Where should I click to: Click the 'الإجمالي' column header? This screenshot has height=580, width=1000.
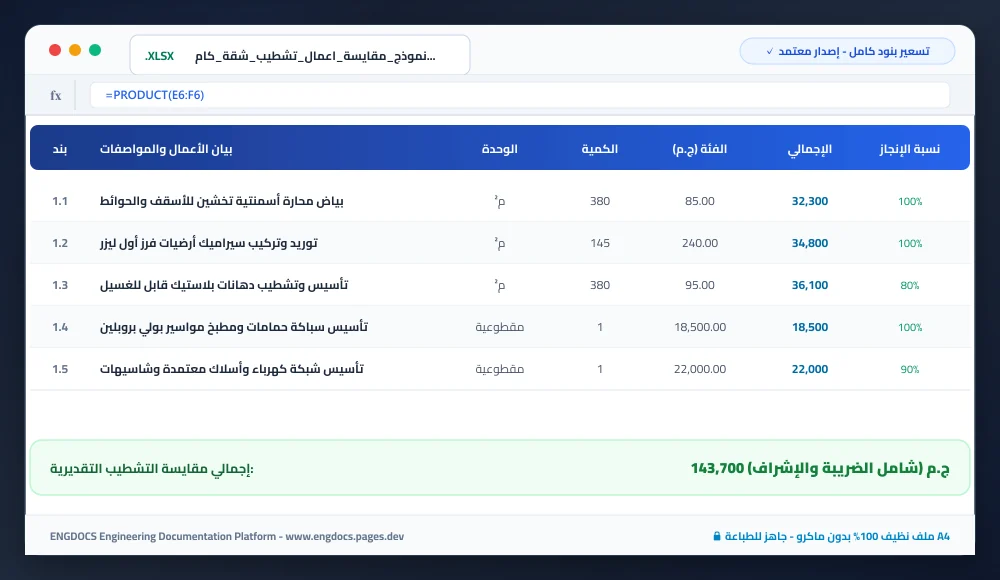coord(809,149)
